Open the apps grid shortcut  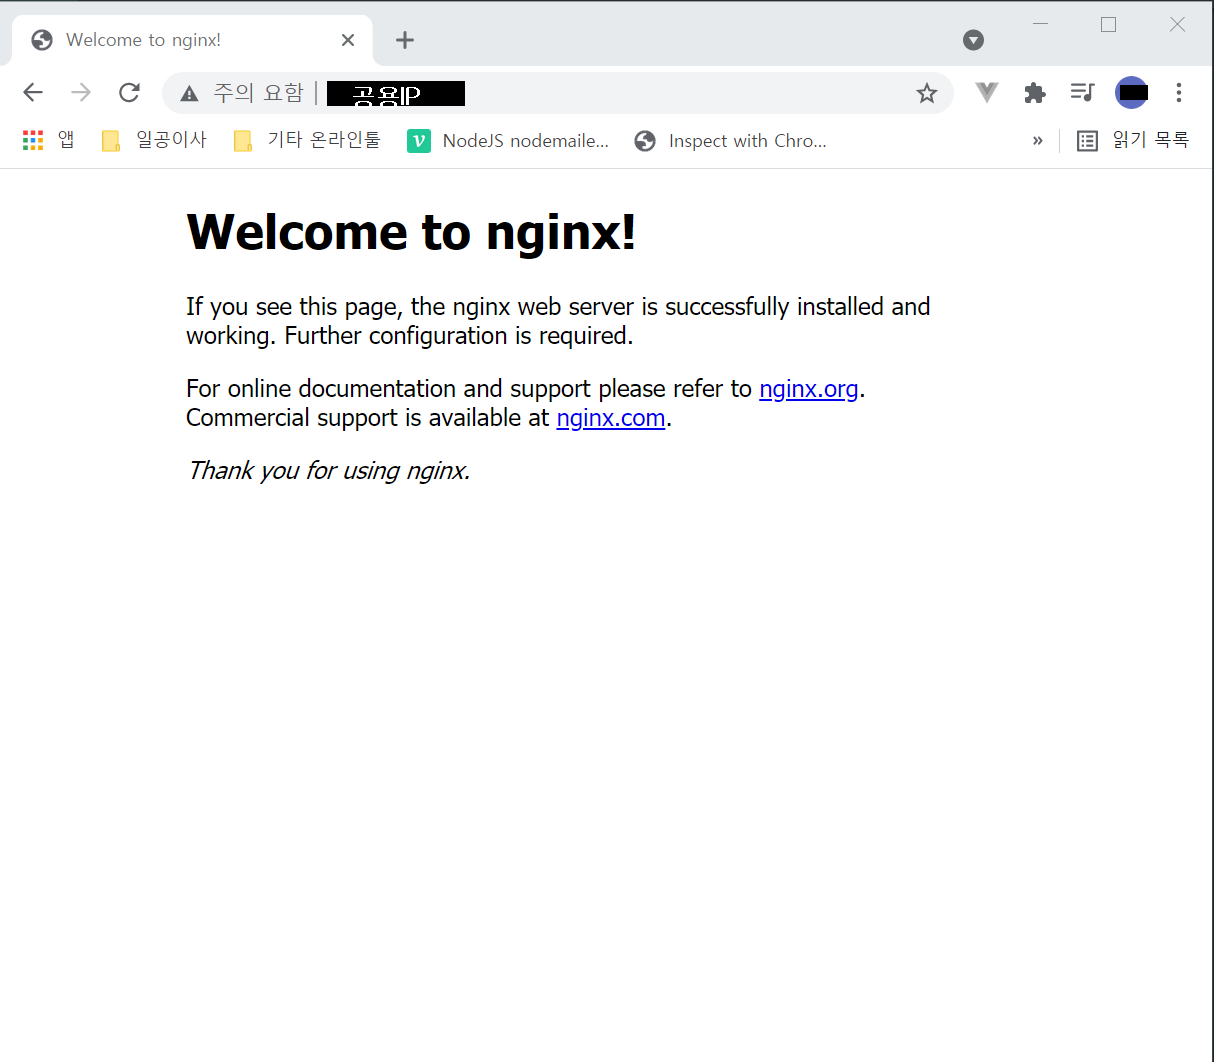coord(48,140)
